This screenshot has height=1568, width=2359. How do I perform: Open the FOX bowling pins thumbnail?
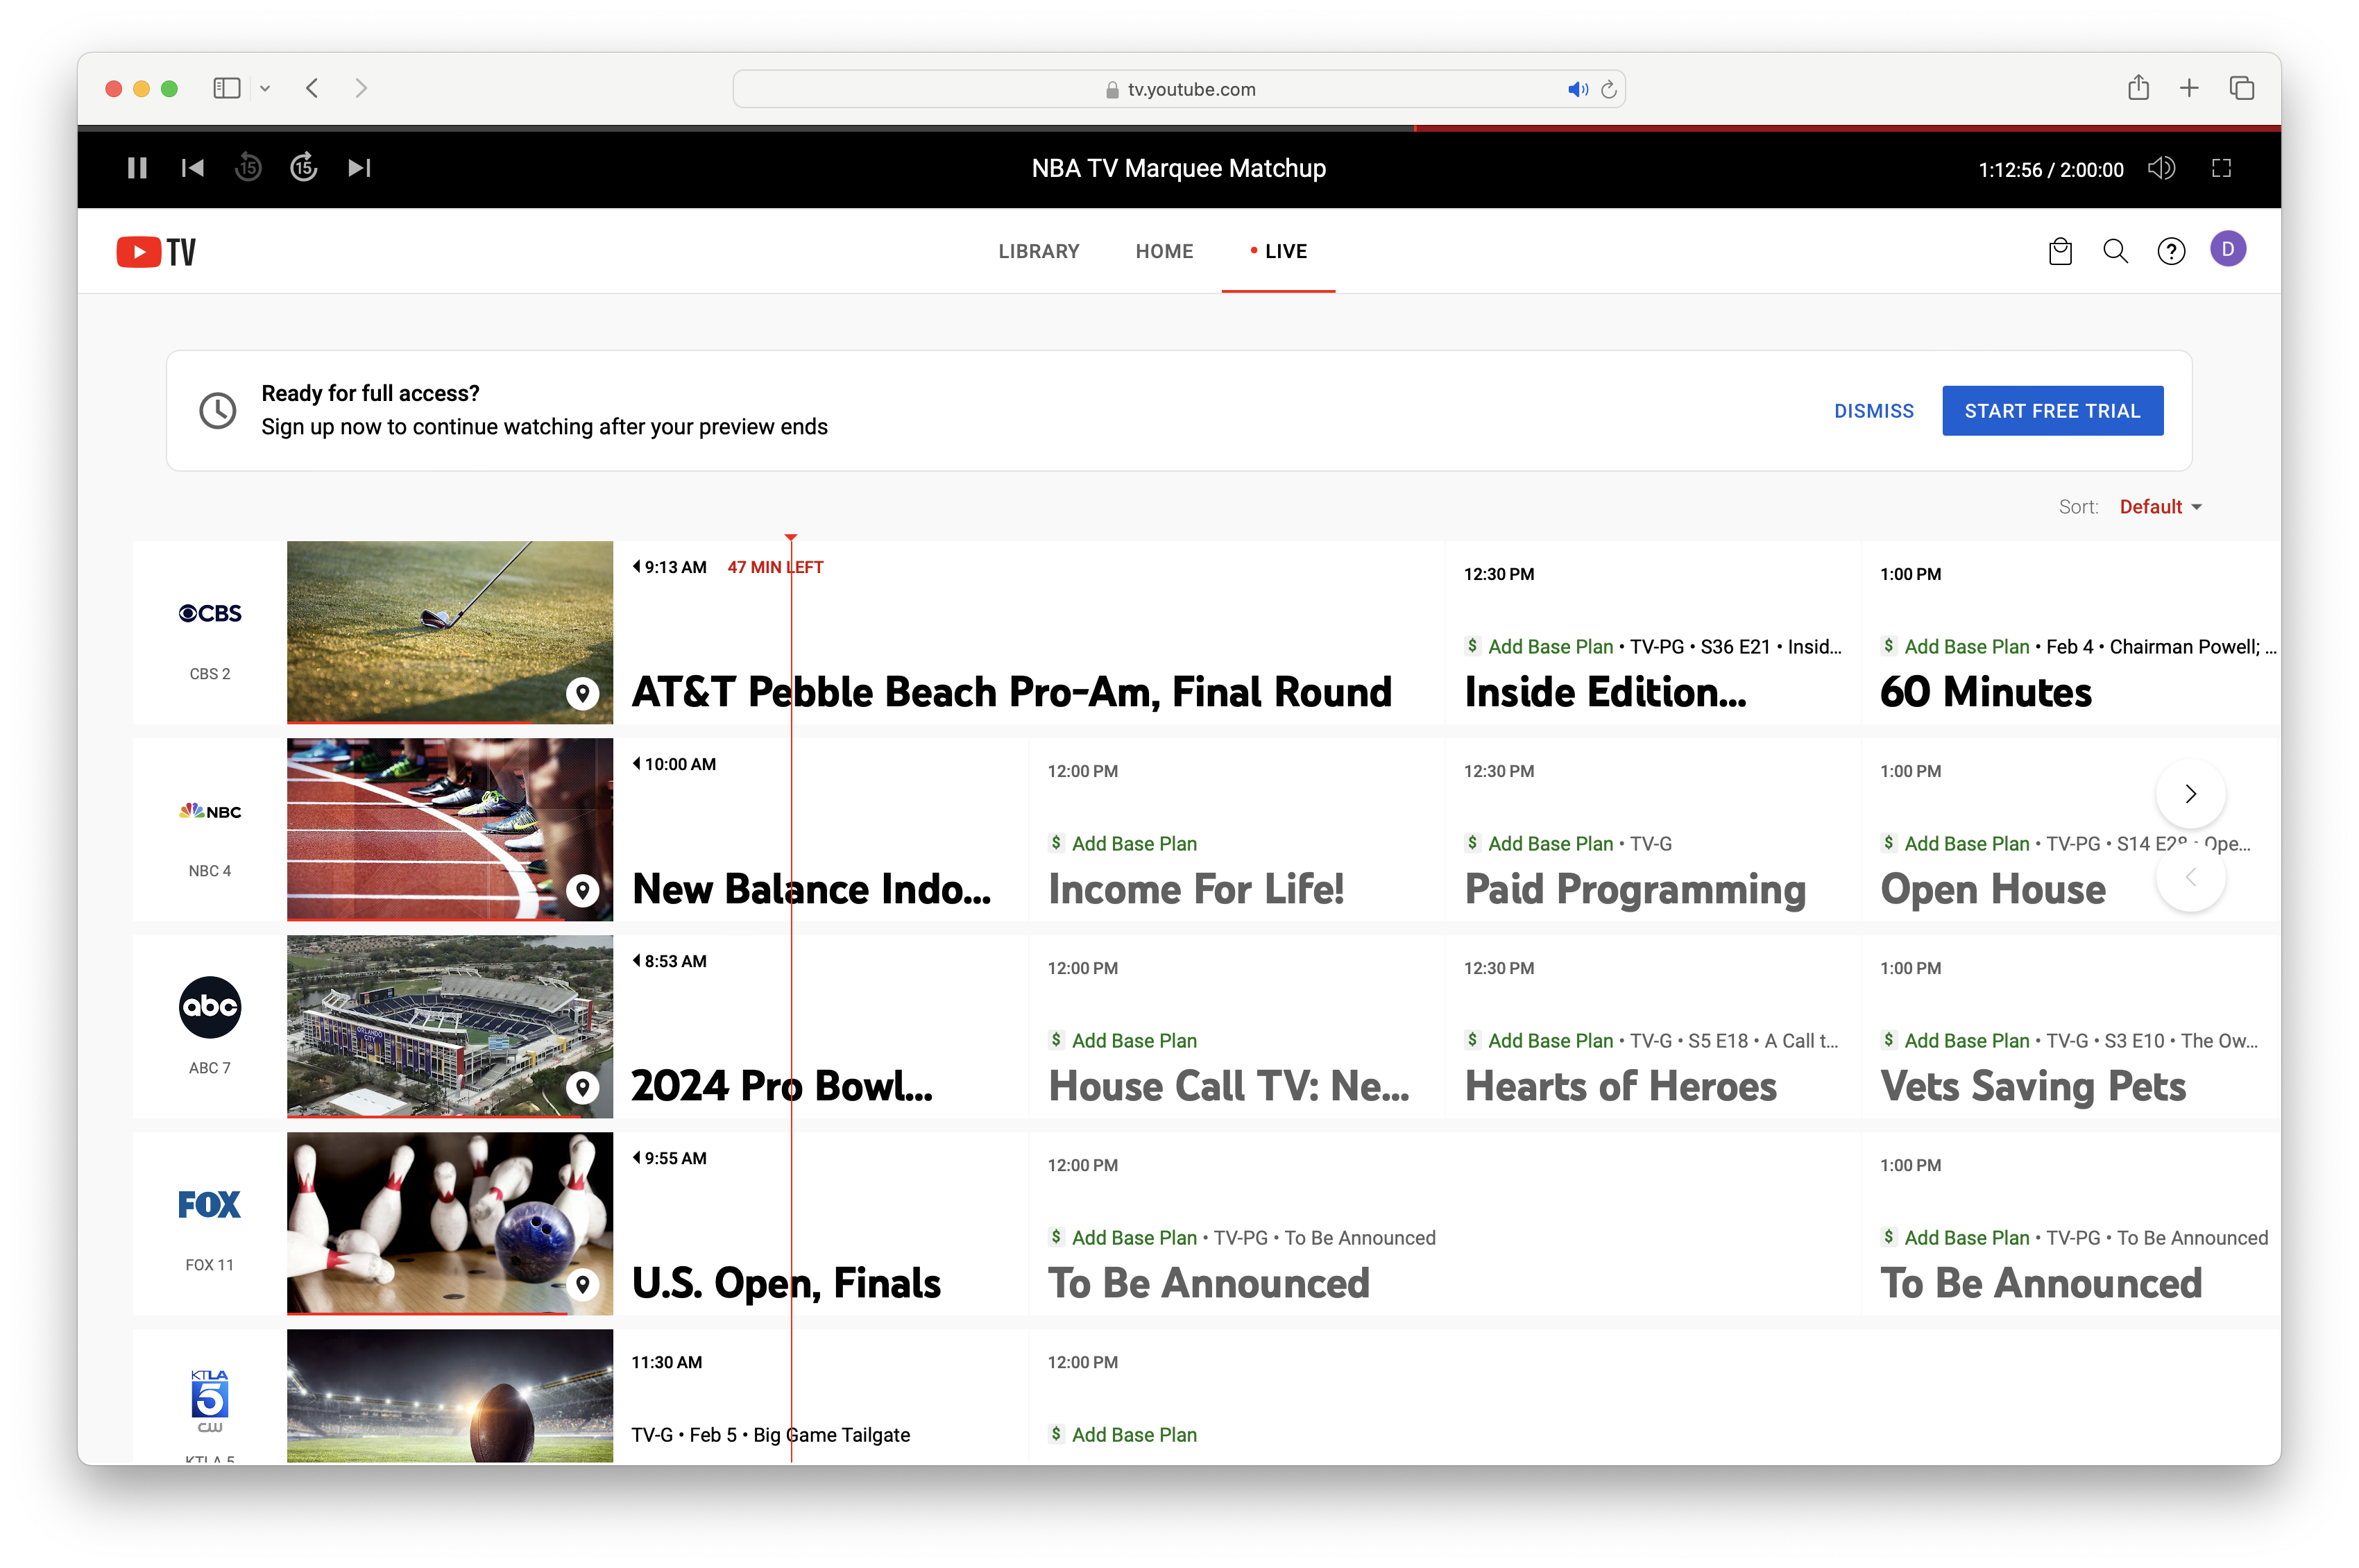click(450, 1223)
